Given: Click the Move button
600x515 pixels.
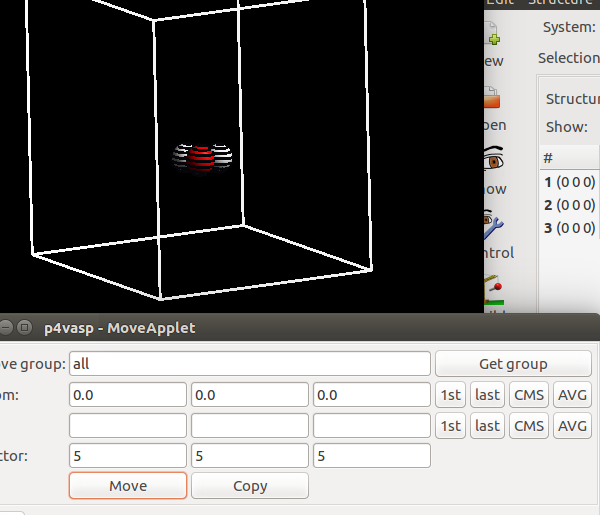Looking at the screenshot, I should (x=127, y=486).
